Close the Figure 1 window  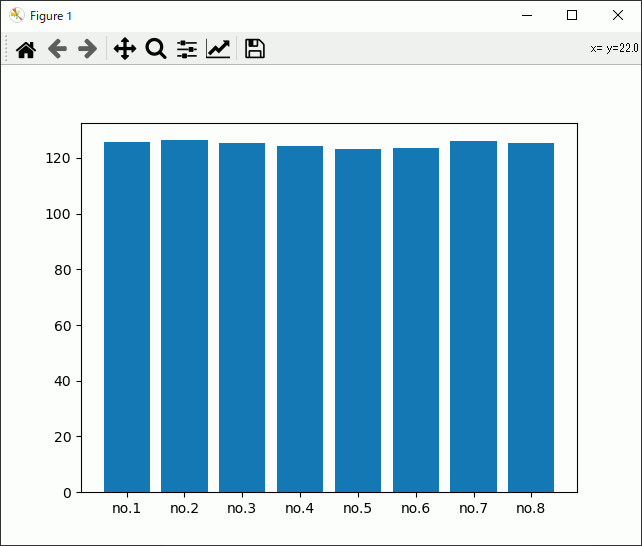click(618, 16)
